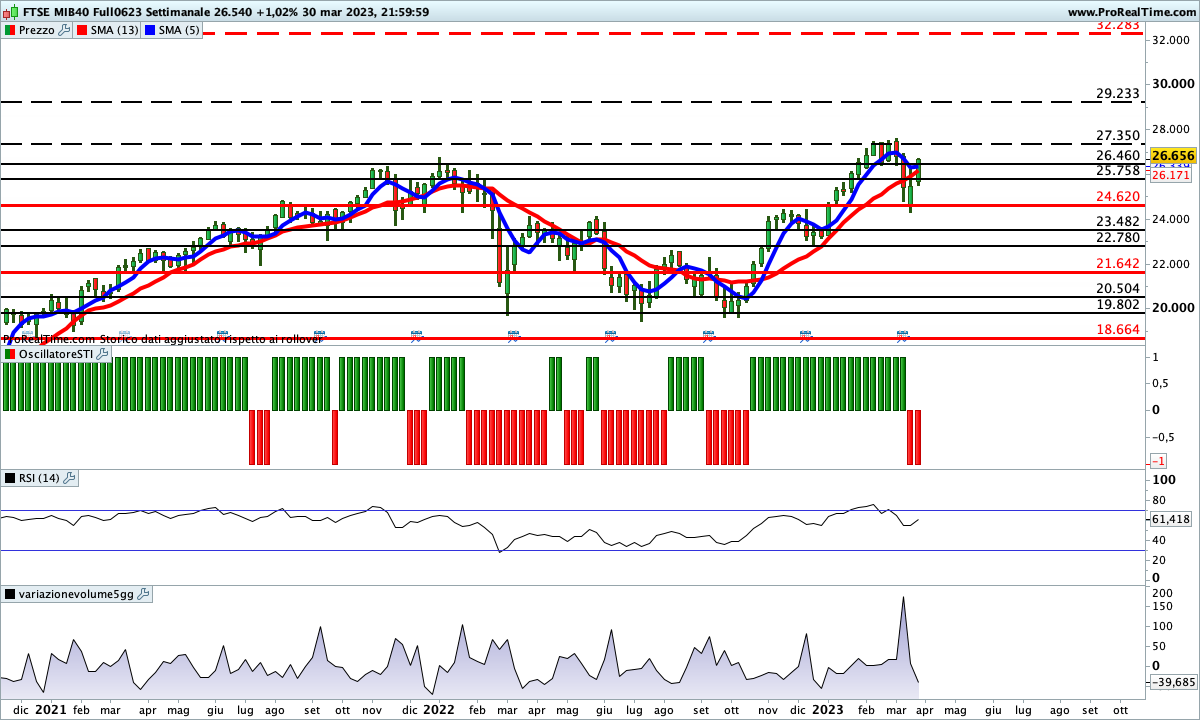
Task: Click the rollover calendar marker near March 2022
Action: [513, 335]
